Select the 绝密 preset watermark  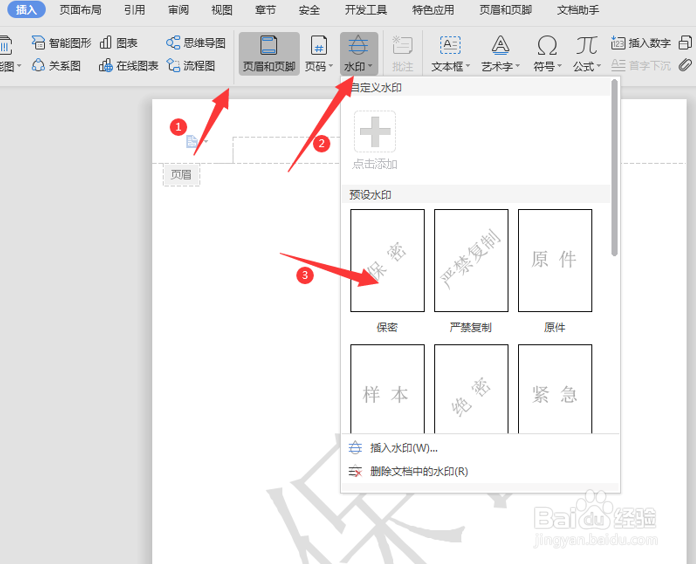pyautogui.click(x=471, y=389)
